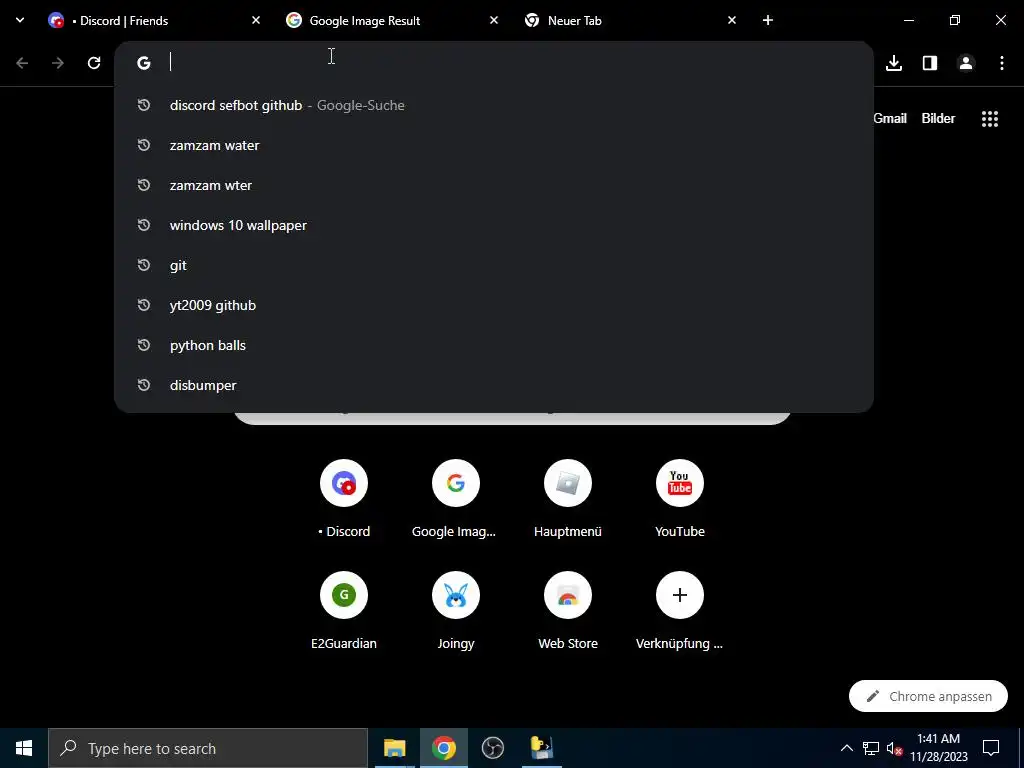Image resolution: width=1024 pixels, height=768 pixels.
Task: Choose windows 10 wallpaper suggestion
Action: click(x=494, y=225)
